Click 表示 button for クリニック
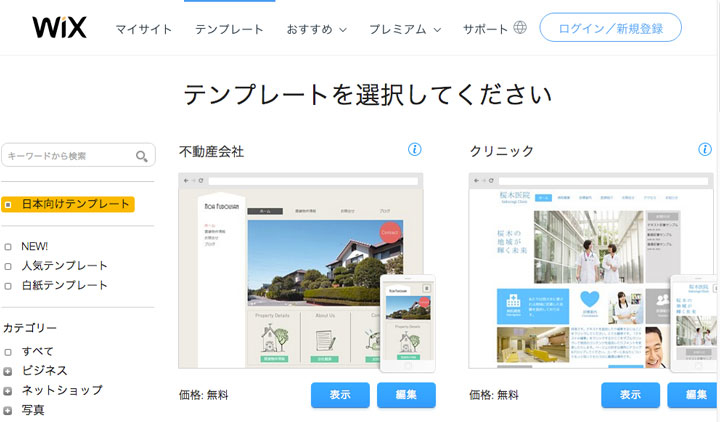The width and height of the screenshot is (720, 422). pos(630,395)
